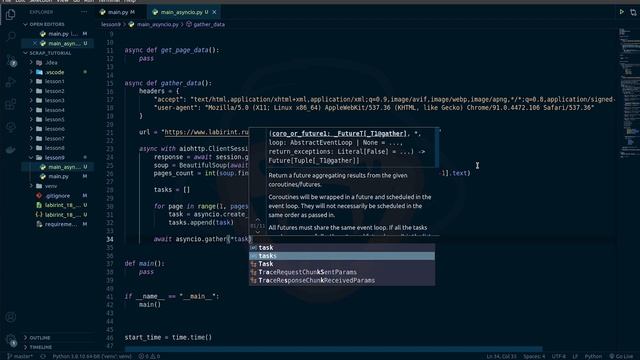This screenshot has height=360, width=640.
Task: Open the Accounts icon in activity bar
Action: (11, 317)
